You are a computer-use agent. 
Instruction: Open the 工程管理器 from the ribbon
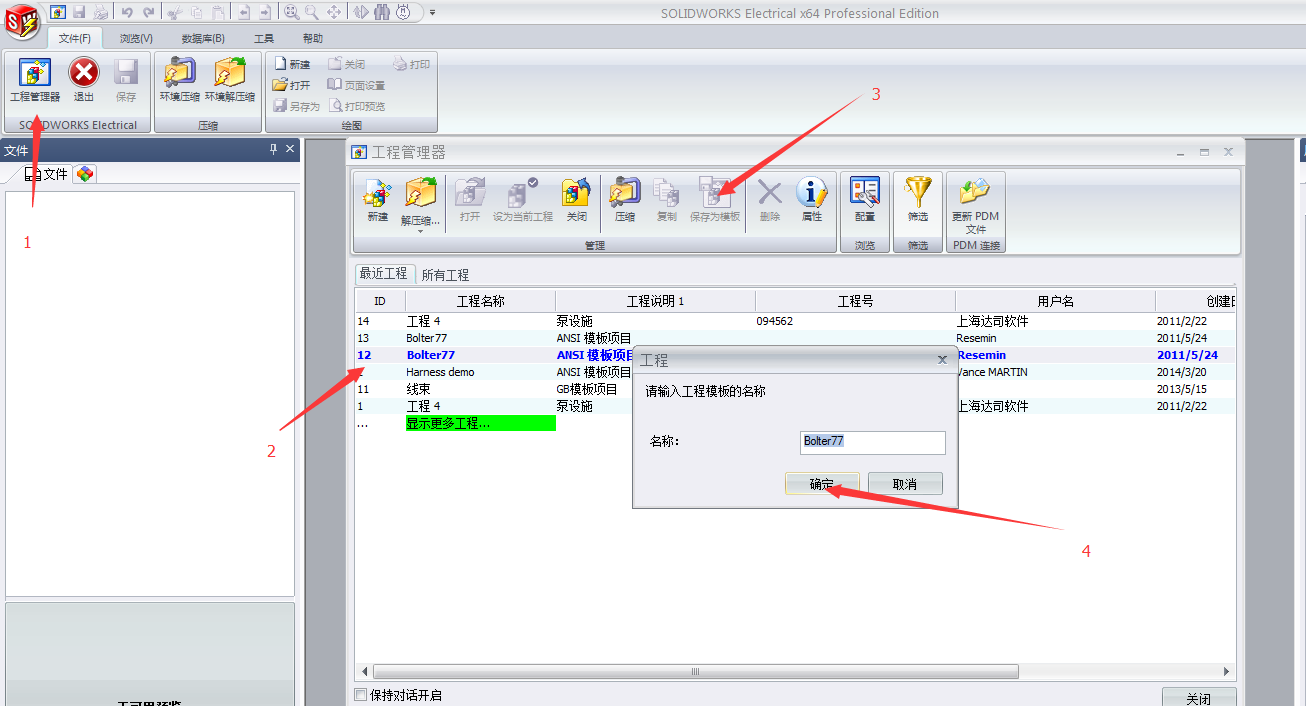coord(35,81)
